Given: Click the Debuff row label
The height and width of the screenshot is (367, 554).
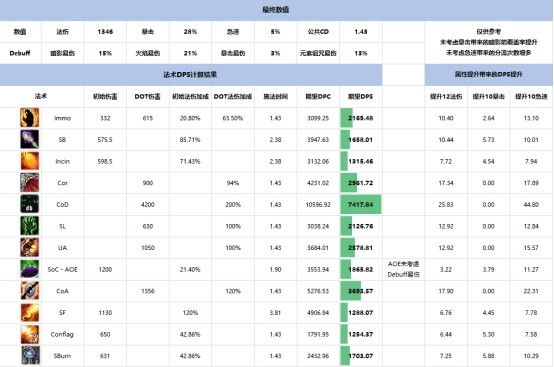Looking at the screenshot, I should pyautogui.click(x=20, y=53).
